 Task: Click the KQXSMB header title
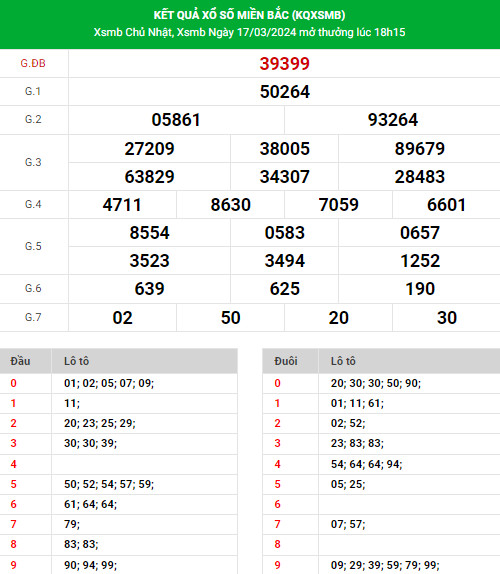coord(249,15)
